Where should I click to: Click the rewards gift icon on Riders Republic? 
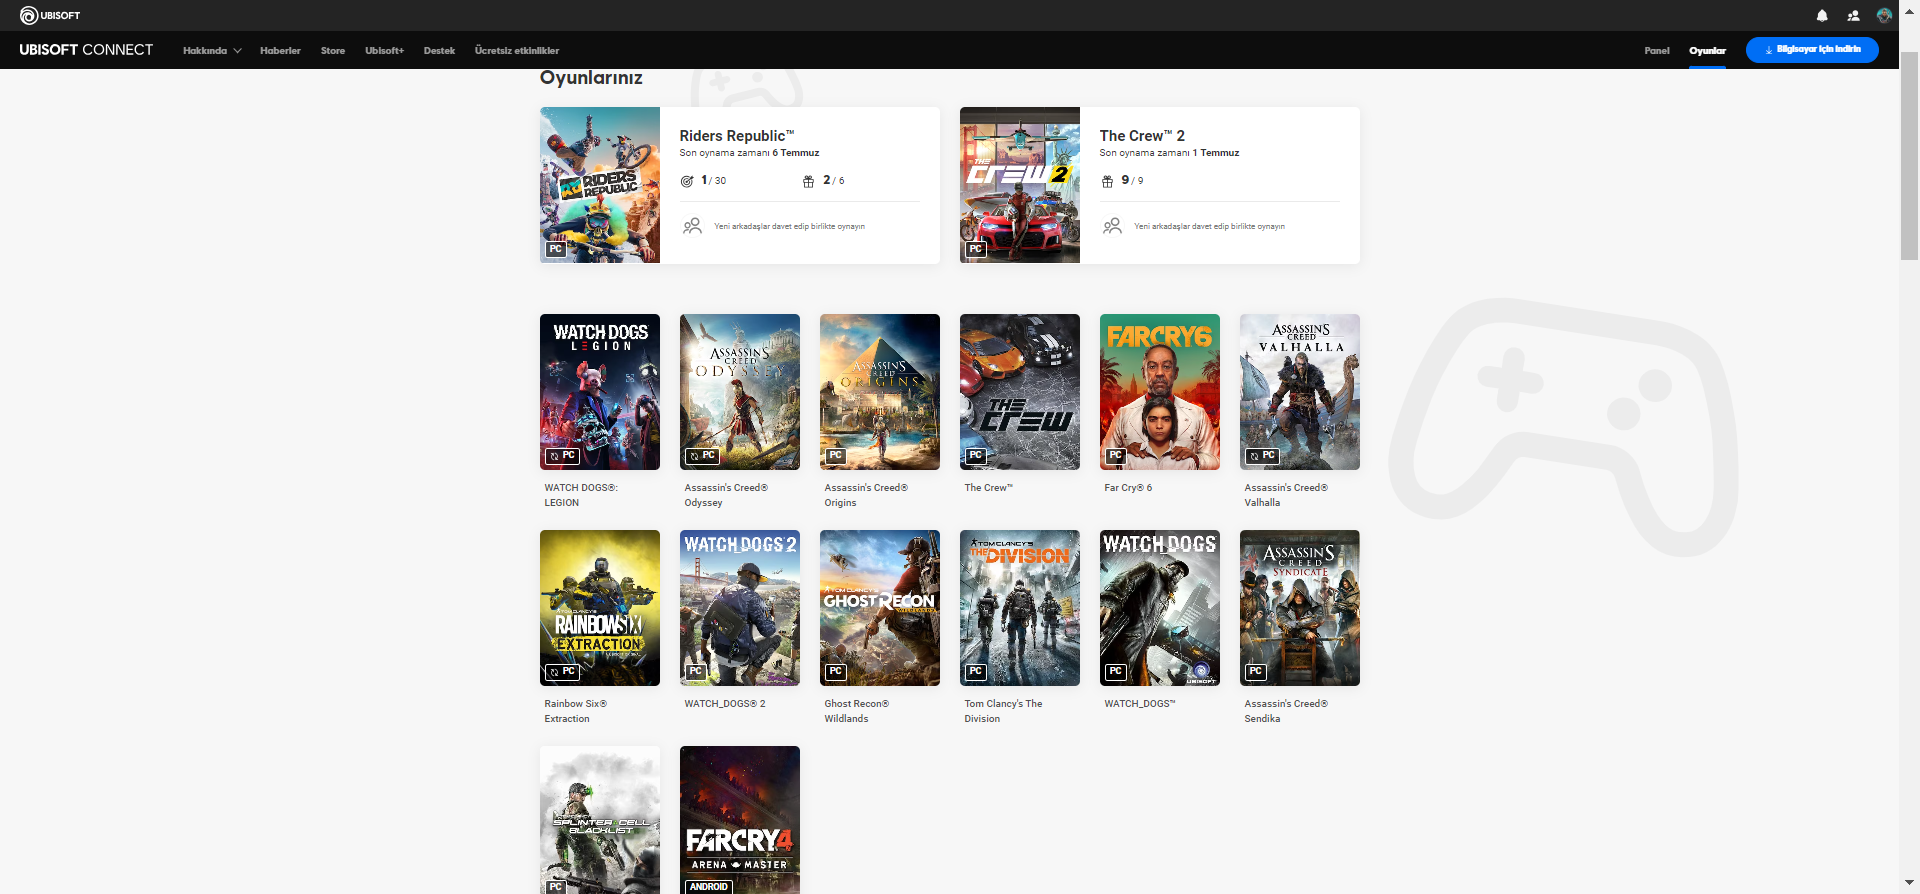pyautogui.click(x=808, y=181)
